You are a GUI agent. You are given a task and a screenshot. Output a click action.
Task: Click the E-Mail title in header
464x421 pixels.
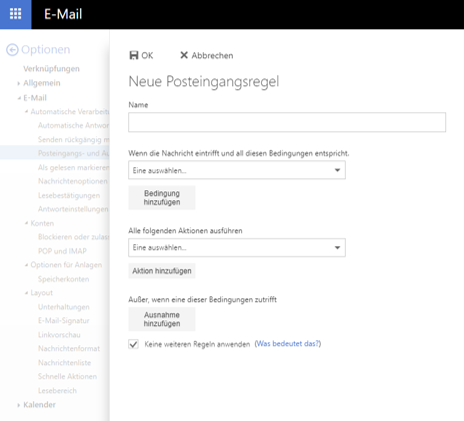point(63,14)
